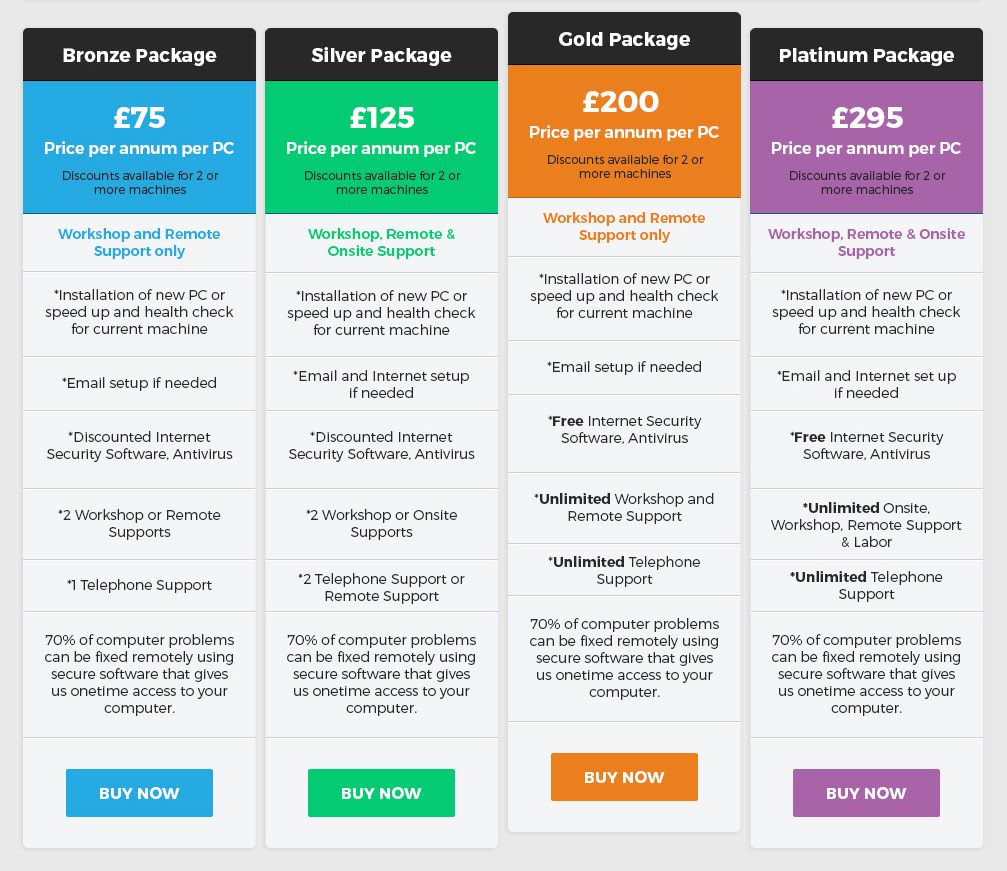Screen dimensions: 1007x871
Task: Hit the purple Platinum BUY NOW button
Action: coord(866,793)
